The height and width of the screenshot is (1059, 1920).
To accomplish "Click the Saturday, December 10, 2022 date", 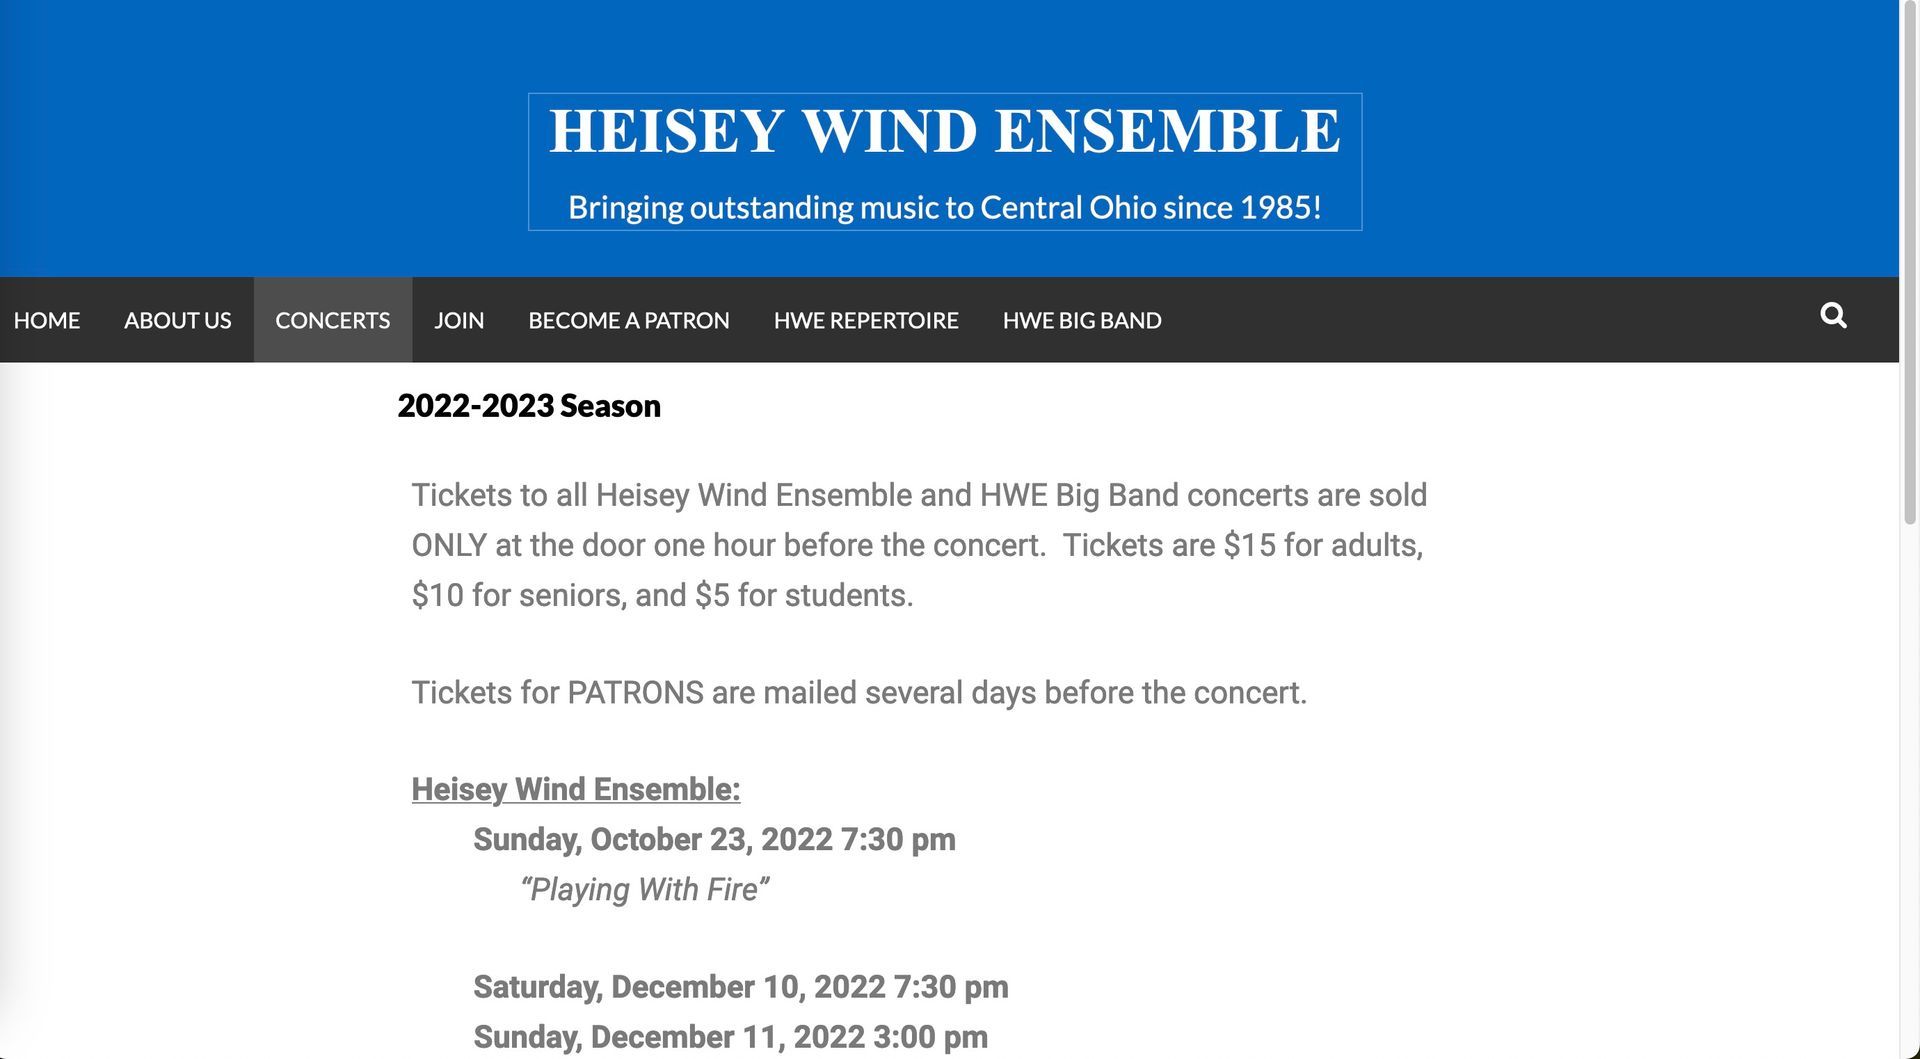I will pos(740,987).
